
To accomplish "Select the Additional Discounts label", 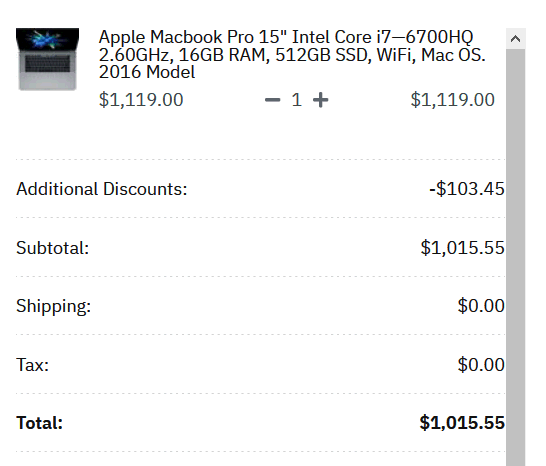I will (x=102, y=189).
